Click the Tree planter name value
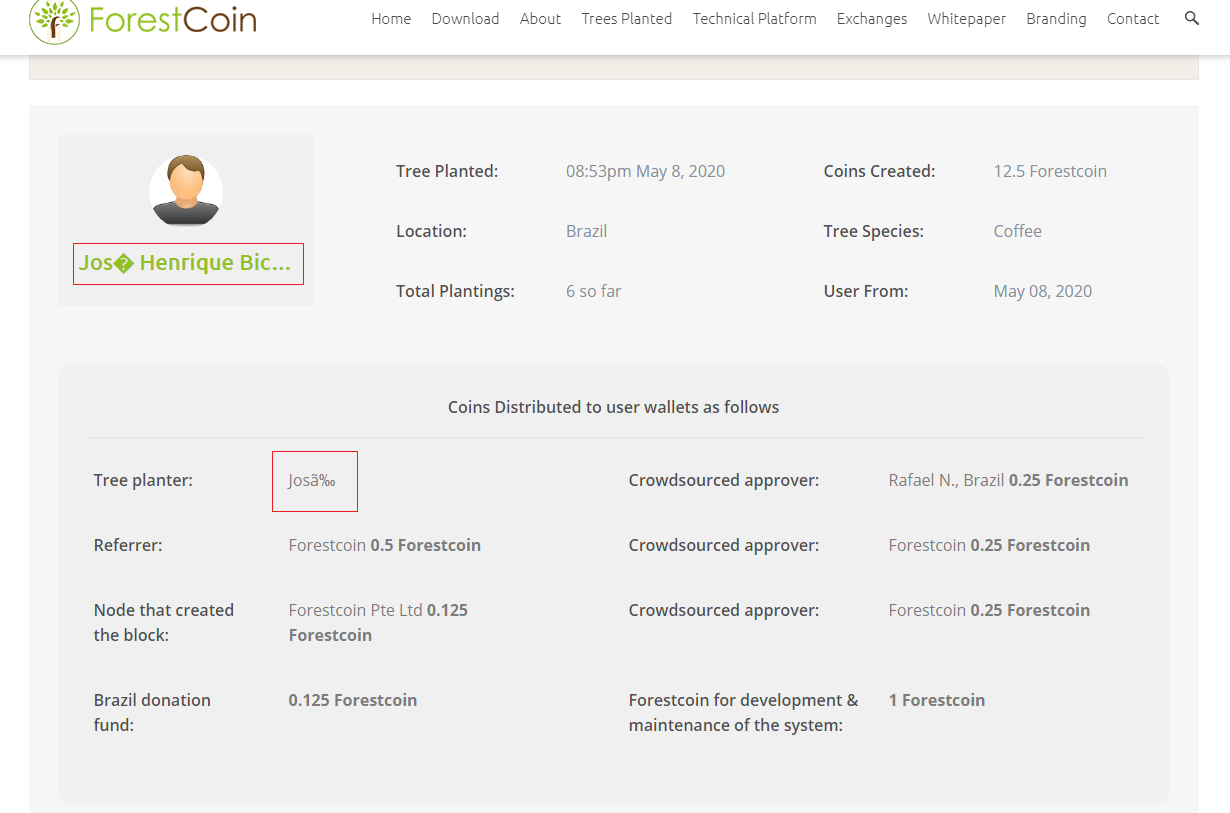This screenshot has height=813, width=1230. pyautogui.click(x=312, y=481)
